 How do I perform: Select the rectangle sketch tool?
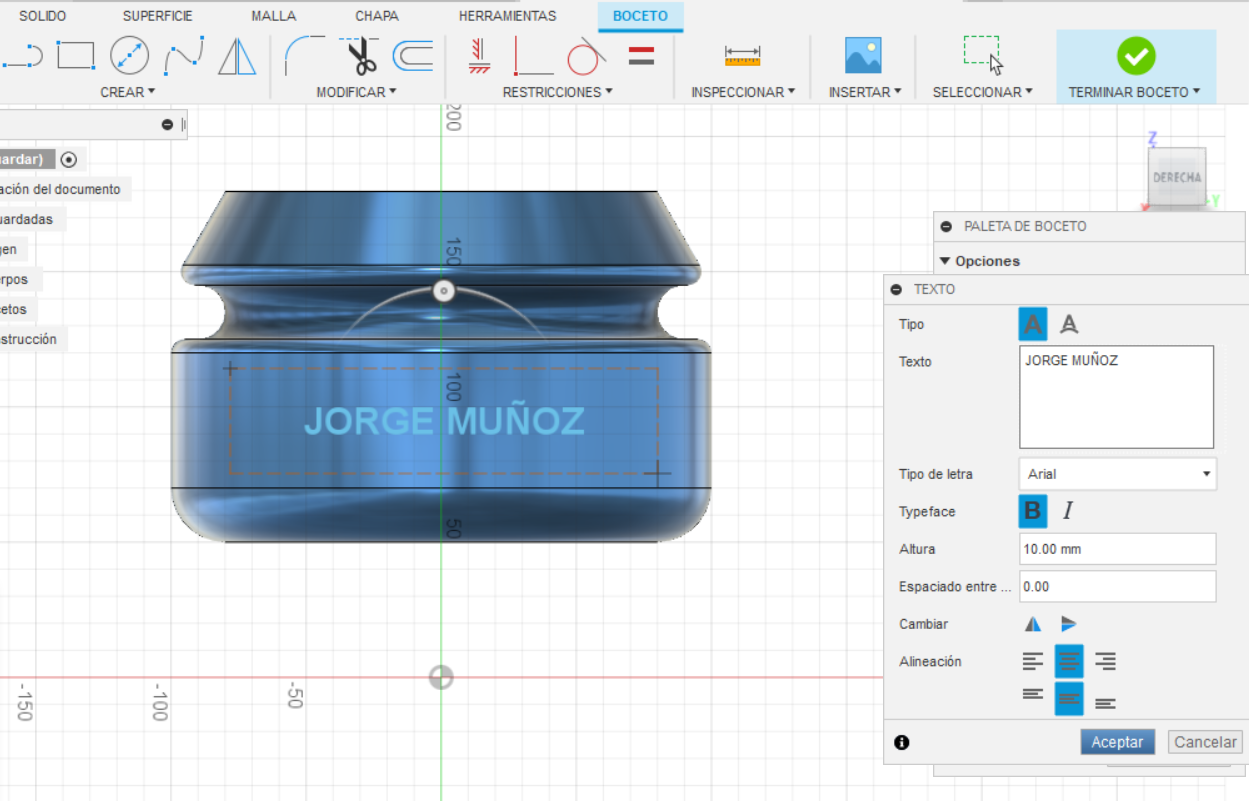point(76,56)
